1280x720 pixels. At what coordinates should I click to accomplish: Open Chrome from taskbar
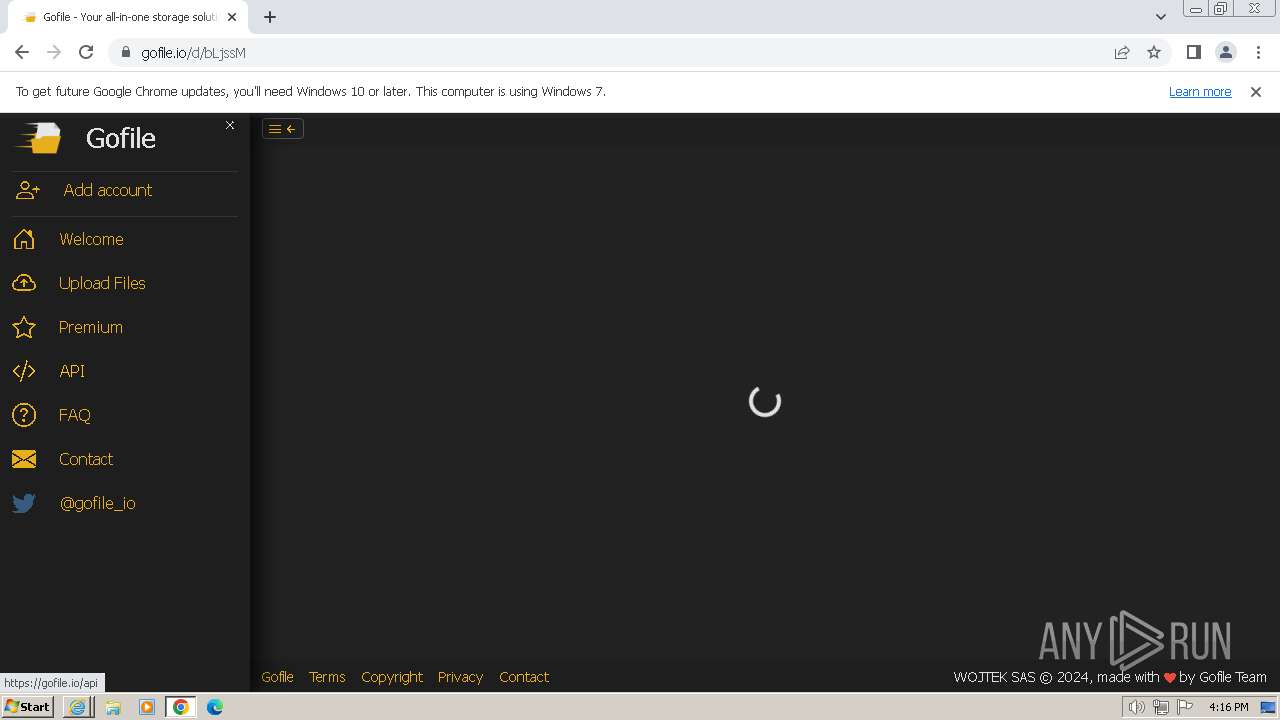pyautogui.click(x=181, y=707)
